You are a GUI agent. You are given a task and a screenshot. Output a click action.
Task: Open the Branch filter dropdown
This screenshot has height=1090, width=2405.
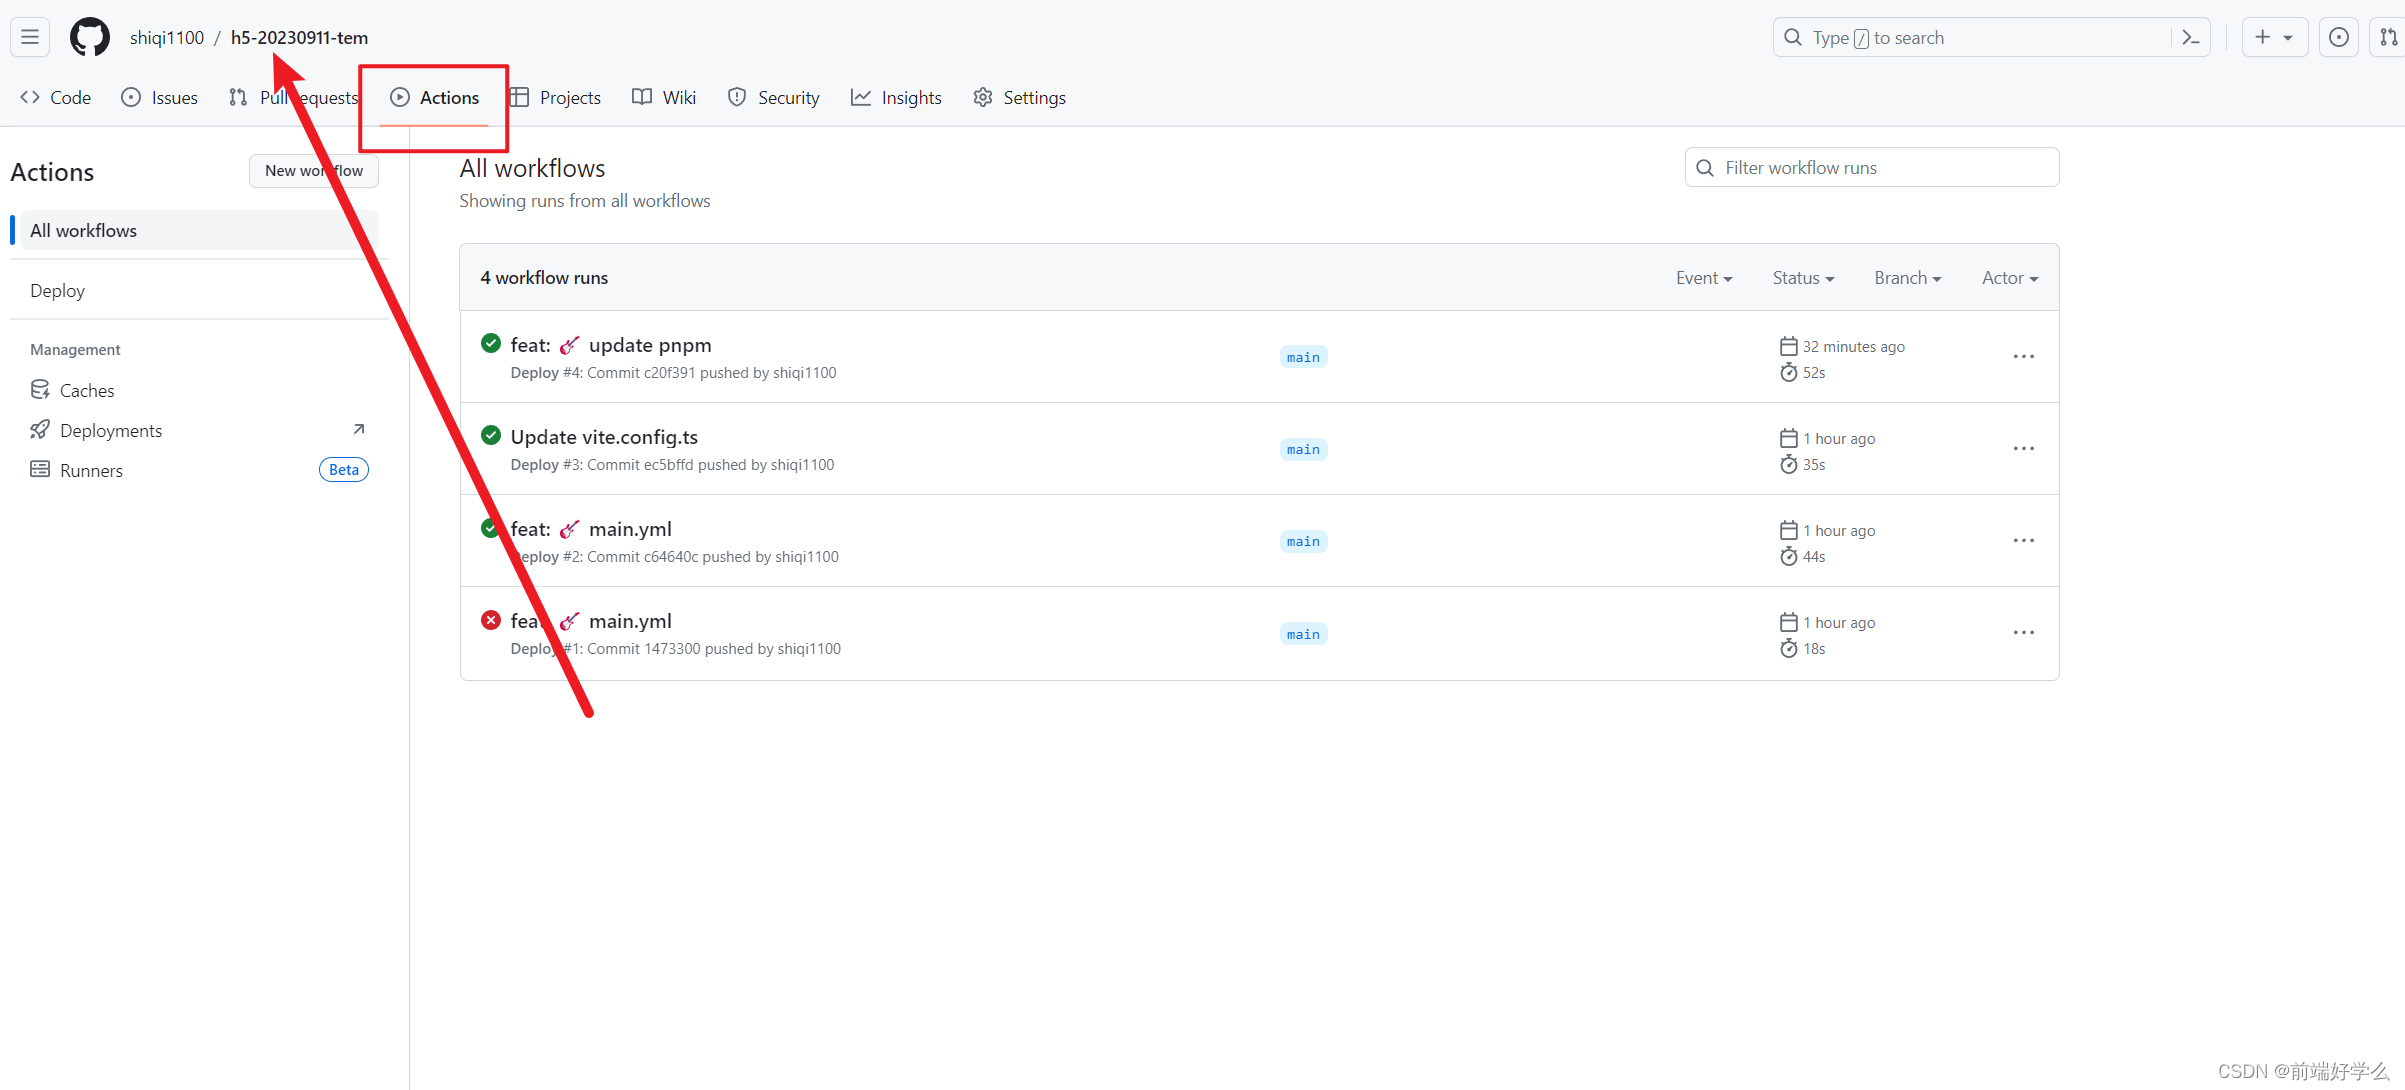tap(1907, 278)
